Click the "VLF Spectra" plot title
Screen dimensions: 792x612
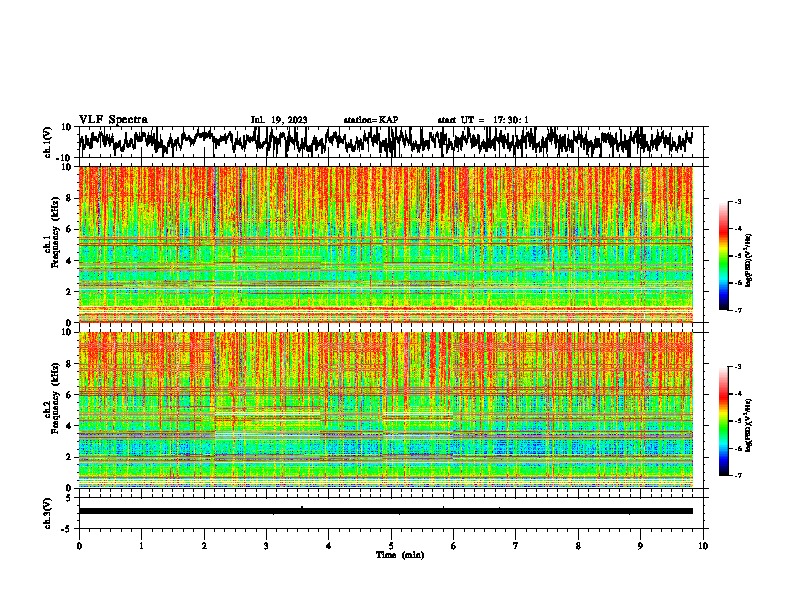coord(114,119)
